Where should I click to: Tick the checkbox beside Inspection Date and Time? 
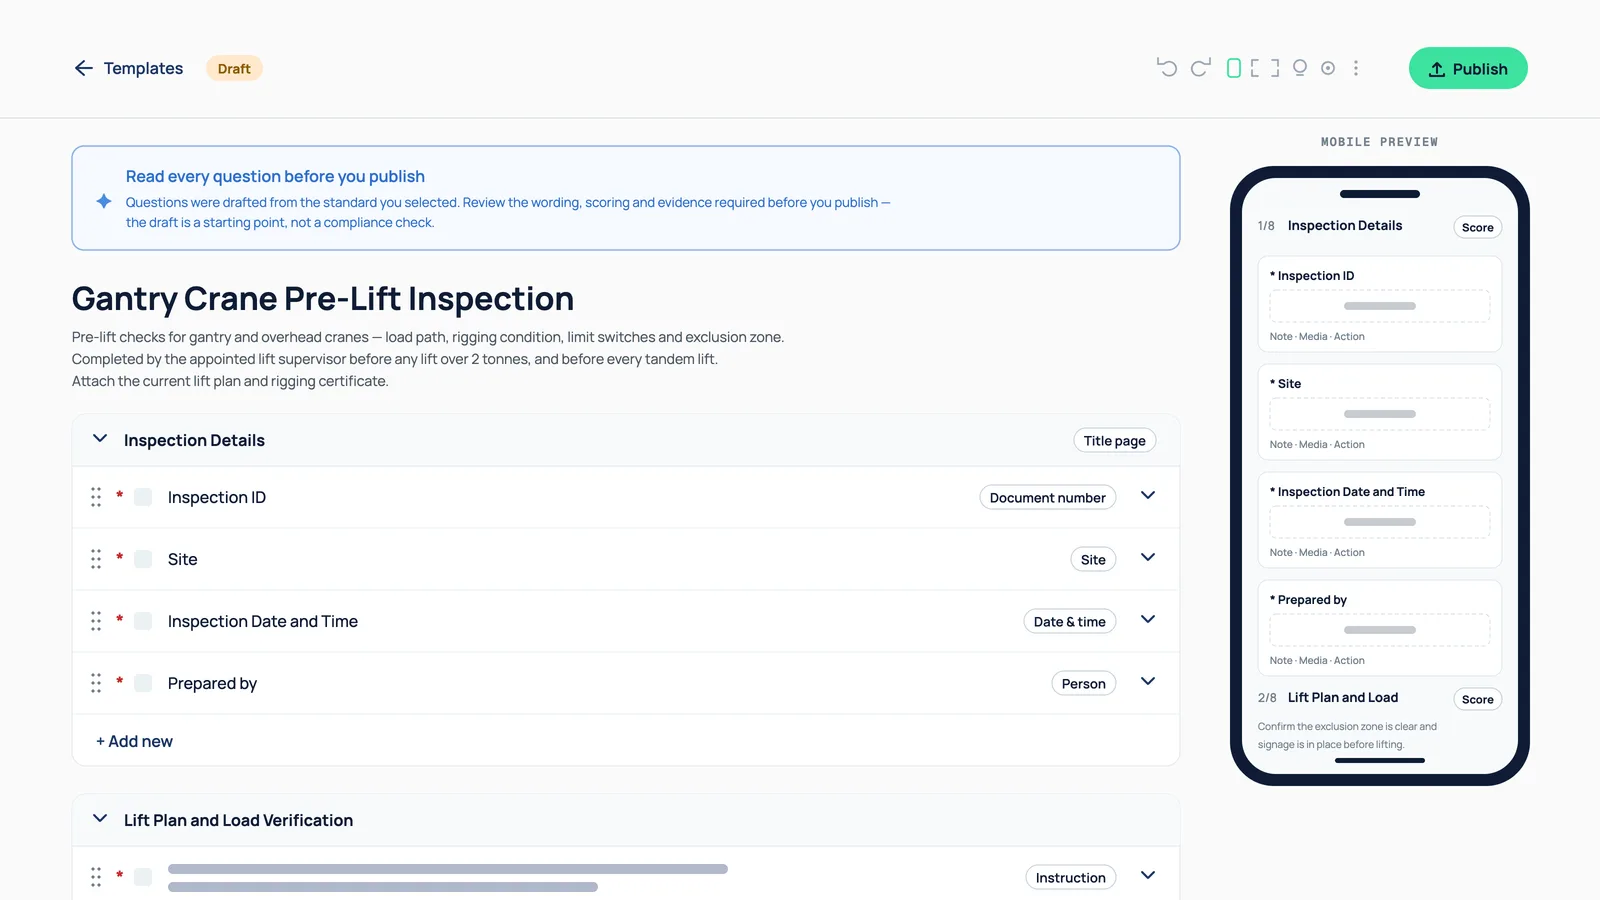click(x=143, y=621)
